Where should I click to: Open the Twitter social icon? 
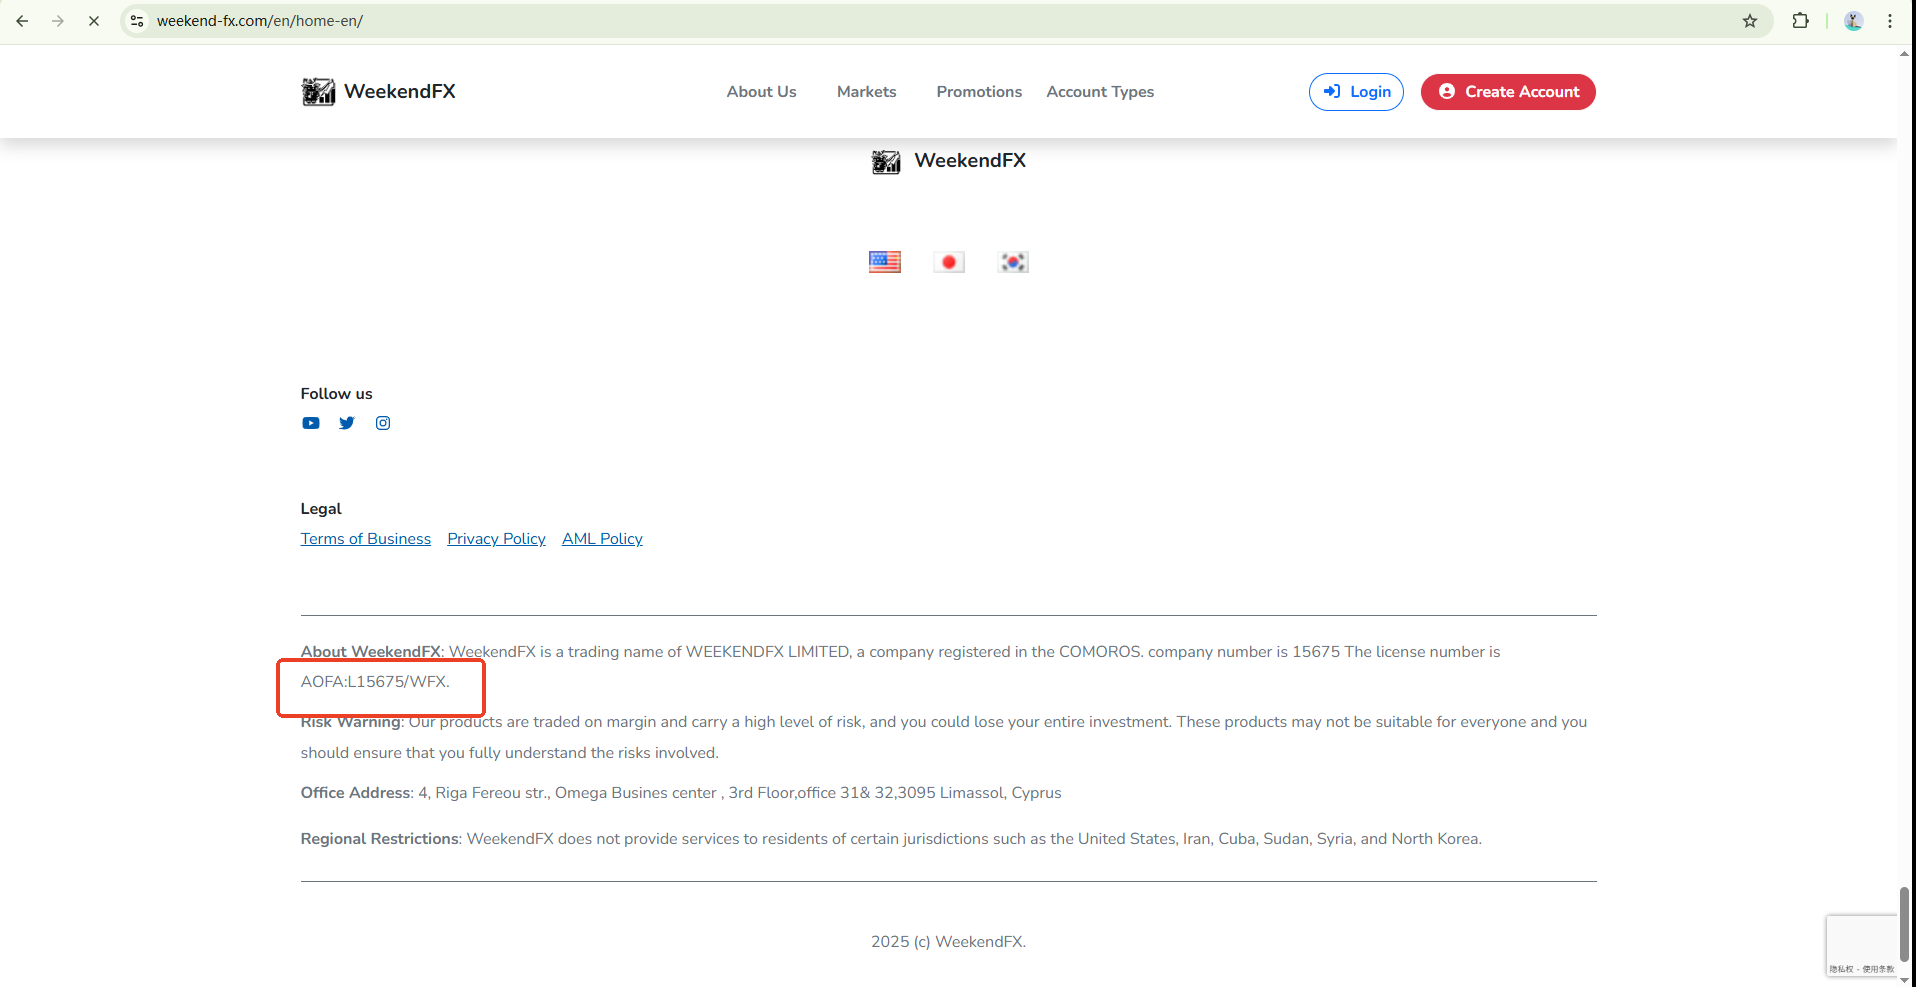pyautogui.click(x=347, y=423)
